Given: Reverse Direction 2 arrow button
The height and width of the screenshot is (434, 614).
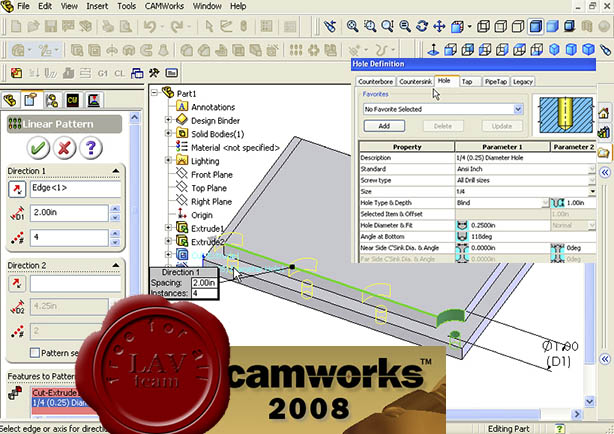Looking at the screenshot, I should click(17, 283).
